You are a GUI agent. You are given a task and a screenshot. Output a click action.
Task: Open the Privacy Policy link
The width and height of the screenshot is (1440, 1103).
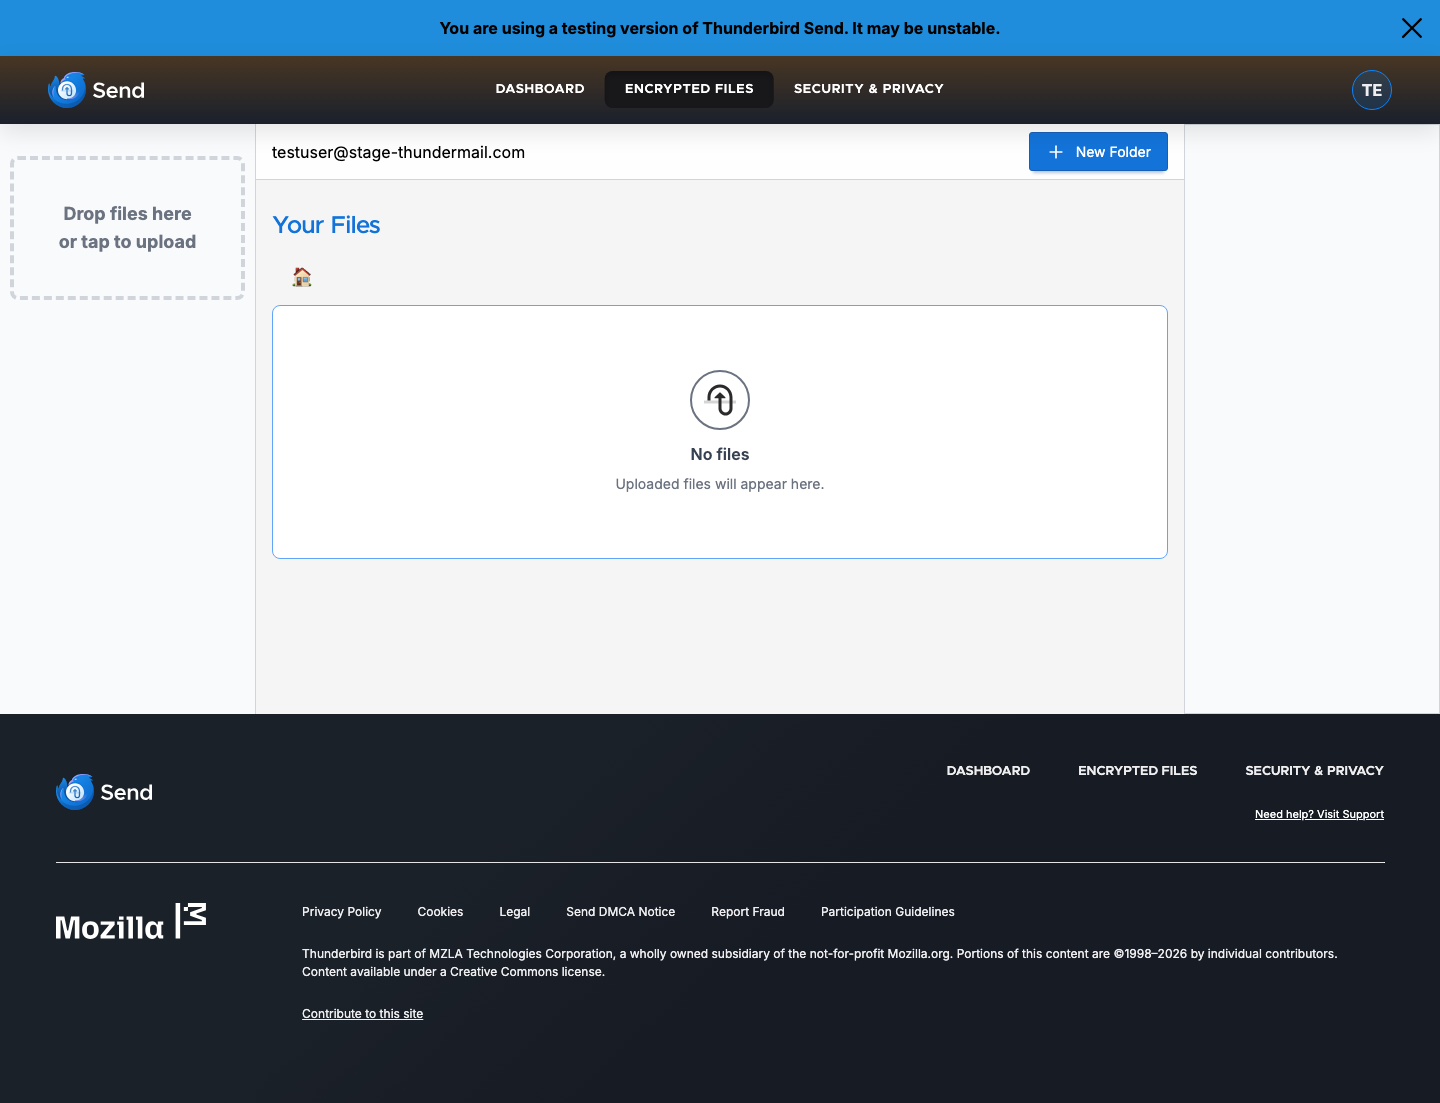coord(342,912)
